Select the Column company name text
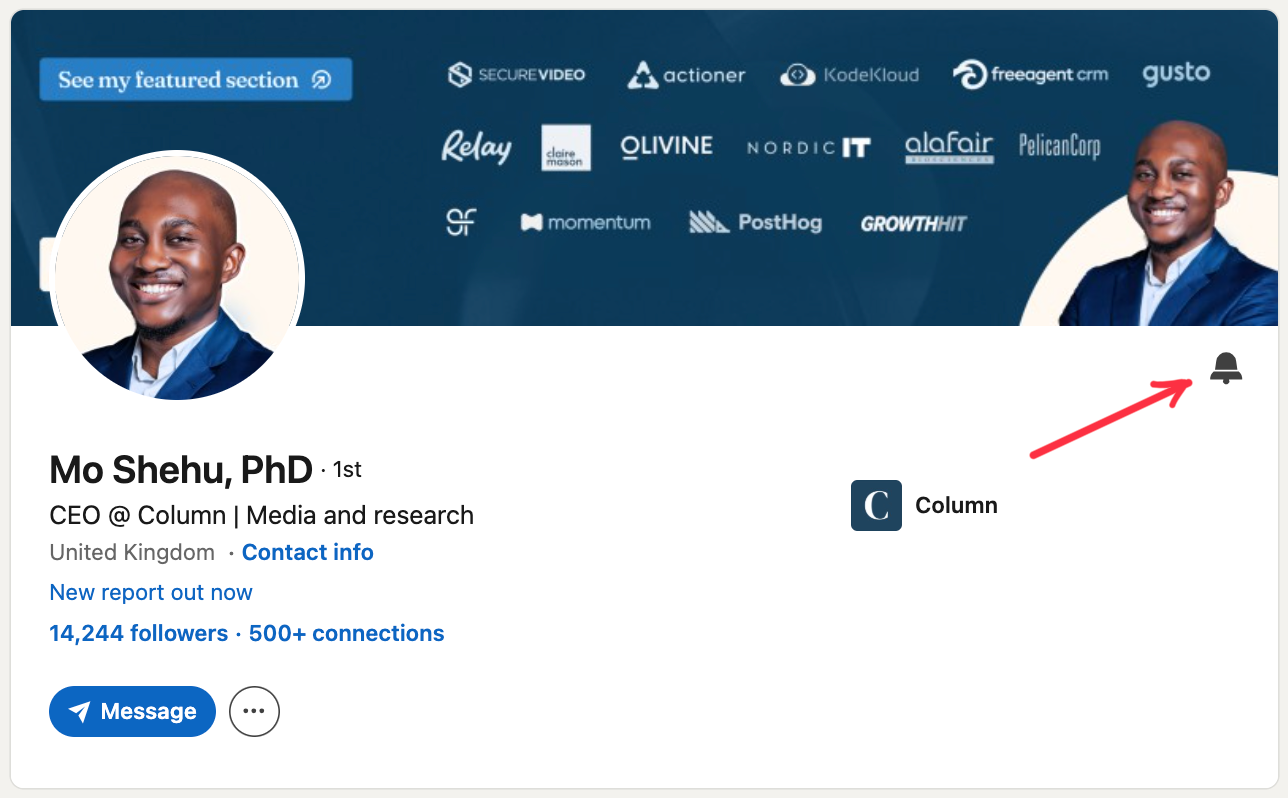Screen dimensions: 1288x798 coord(956,505)
